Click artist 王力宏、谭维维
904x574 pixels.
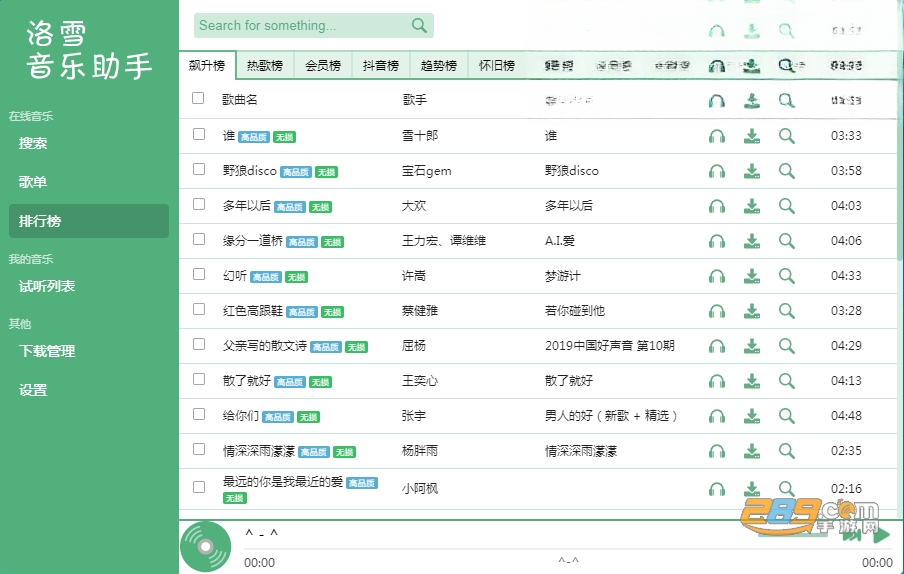click(x=444, y=241)
